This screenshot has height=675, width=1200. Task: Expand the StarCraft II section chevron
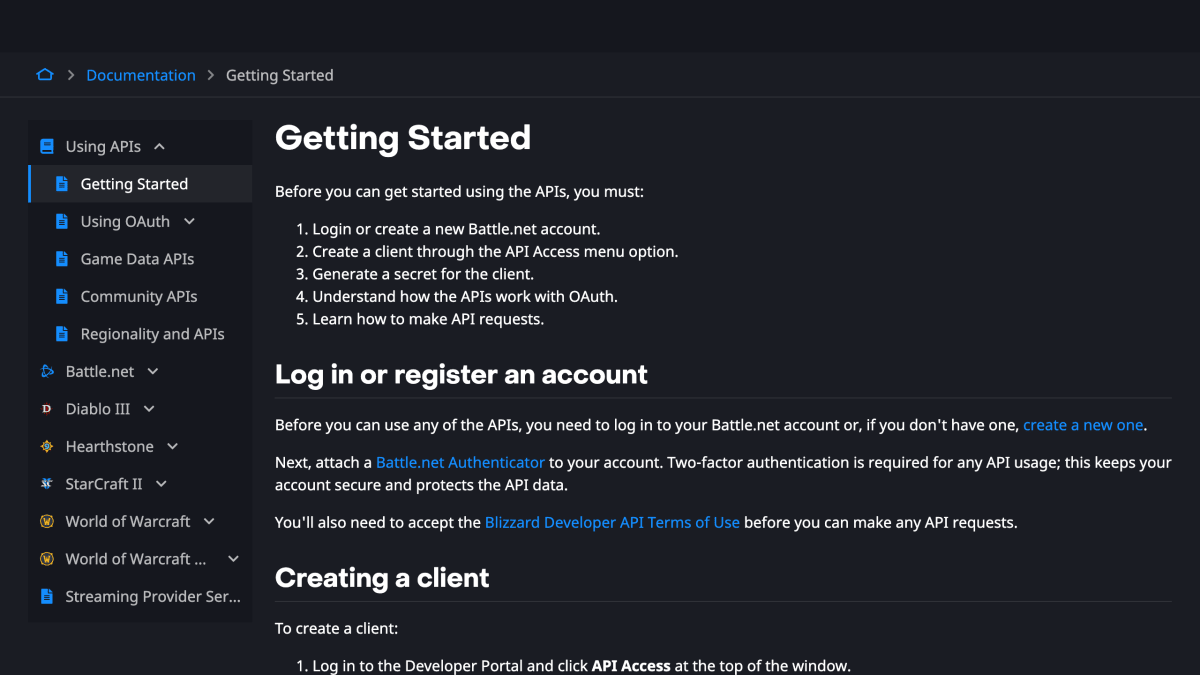pos(161,484)
